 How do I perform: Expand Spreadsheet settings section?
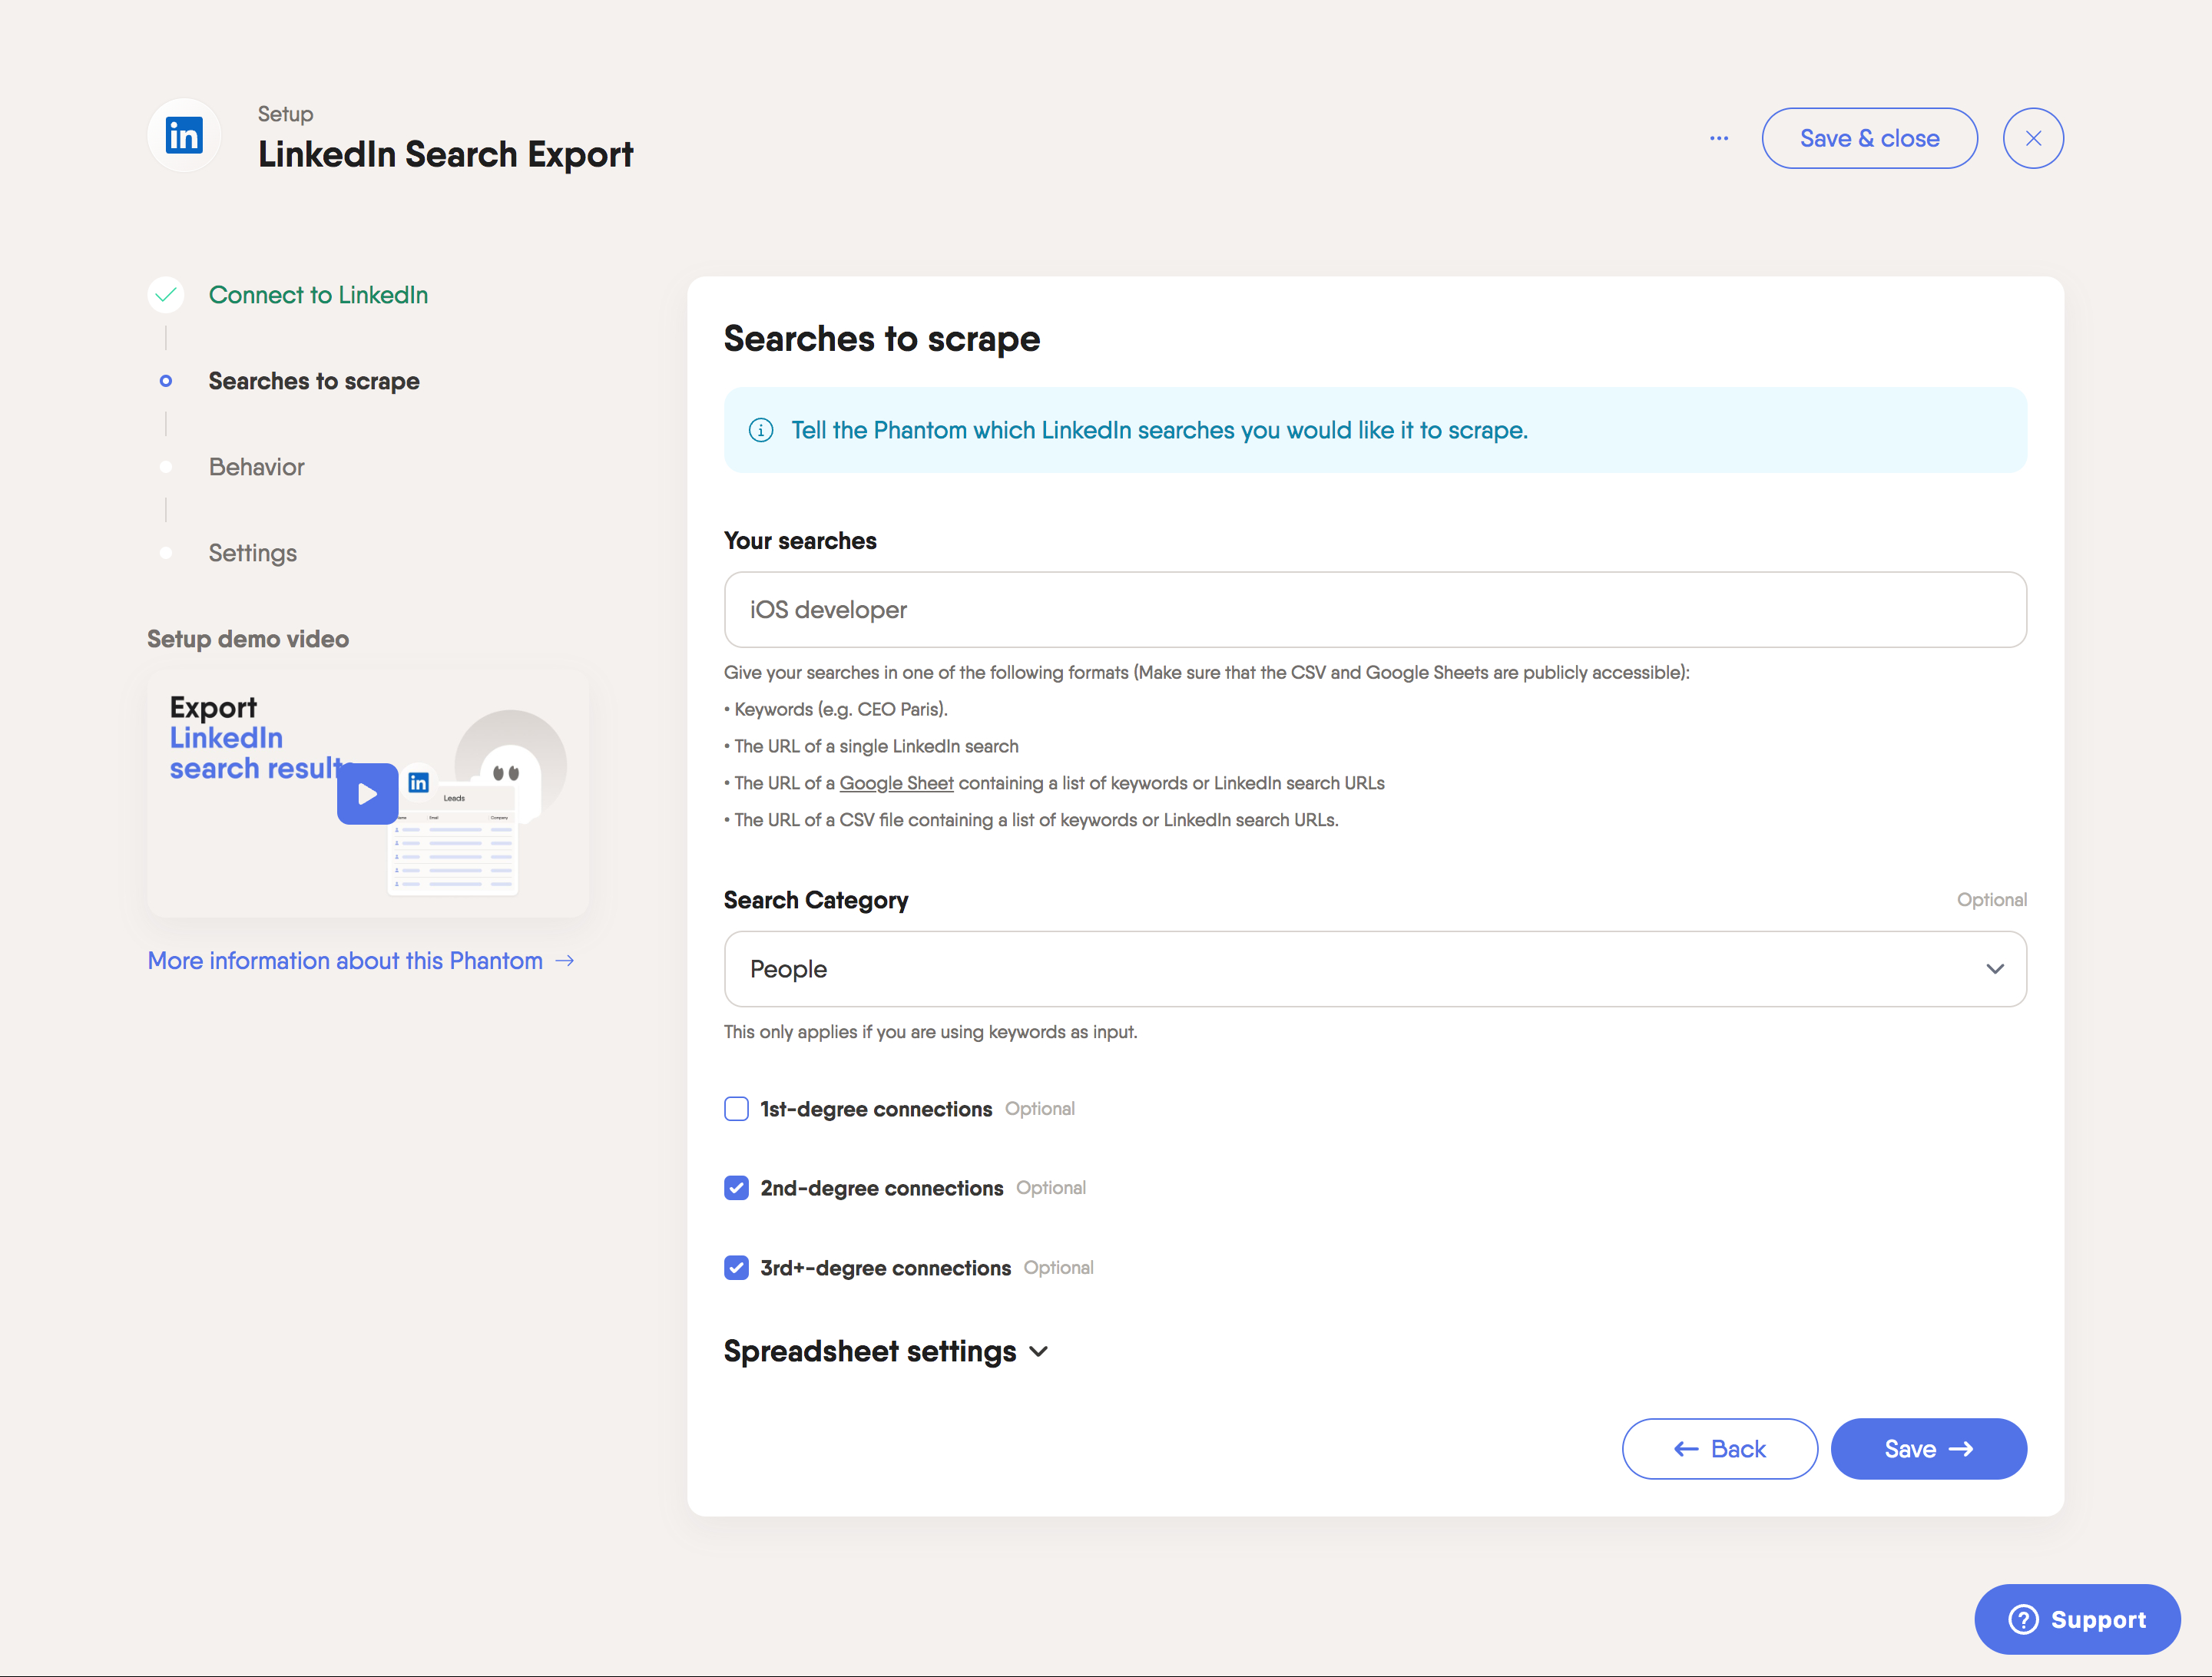(x=886, y=1351)
